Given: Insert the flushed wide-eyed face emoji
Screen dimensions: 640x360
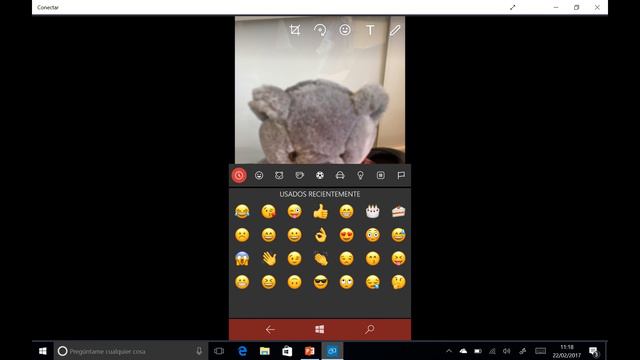Looking at the screenshot, I should (x=372, y=235).
